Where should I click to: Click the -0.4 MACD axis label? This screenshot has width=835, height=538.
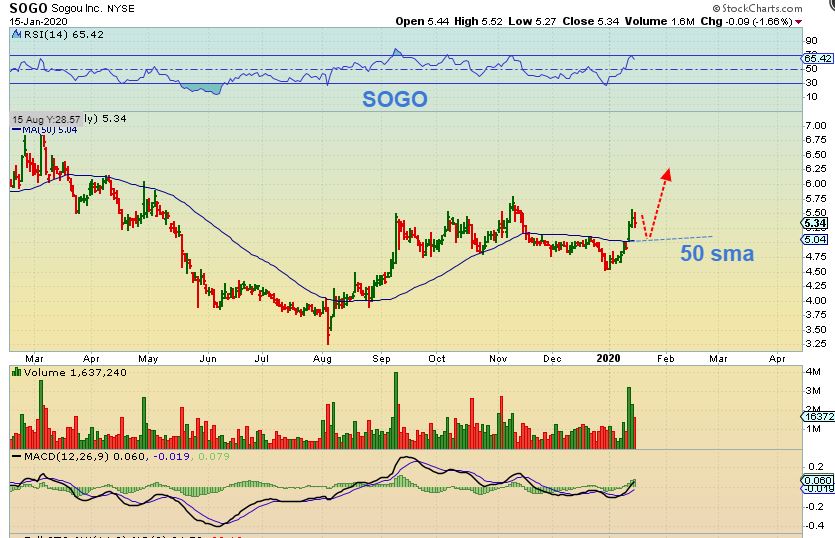(x=814, y=526)
